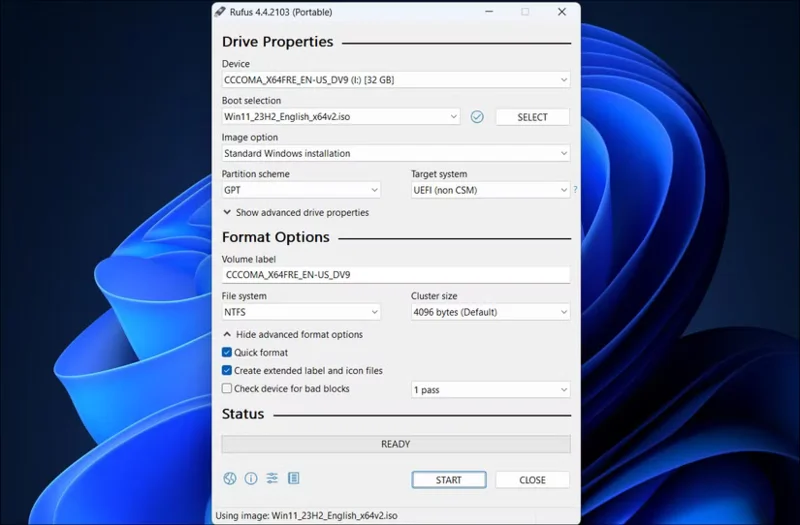Click the SELECT button
The height and width of the screenshot is (525, 800).
(532, 117)
